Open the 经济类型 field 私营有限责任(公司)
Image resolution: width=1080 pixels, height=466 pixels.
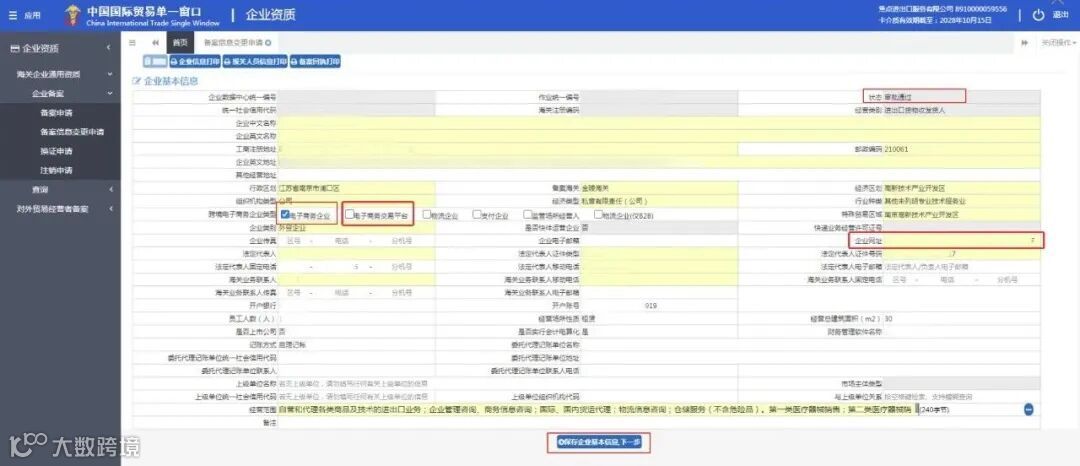click(659, 201)
